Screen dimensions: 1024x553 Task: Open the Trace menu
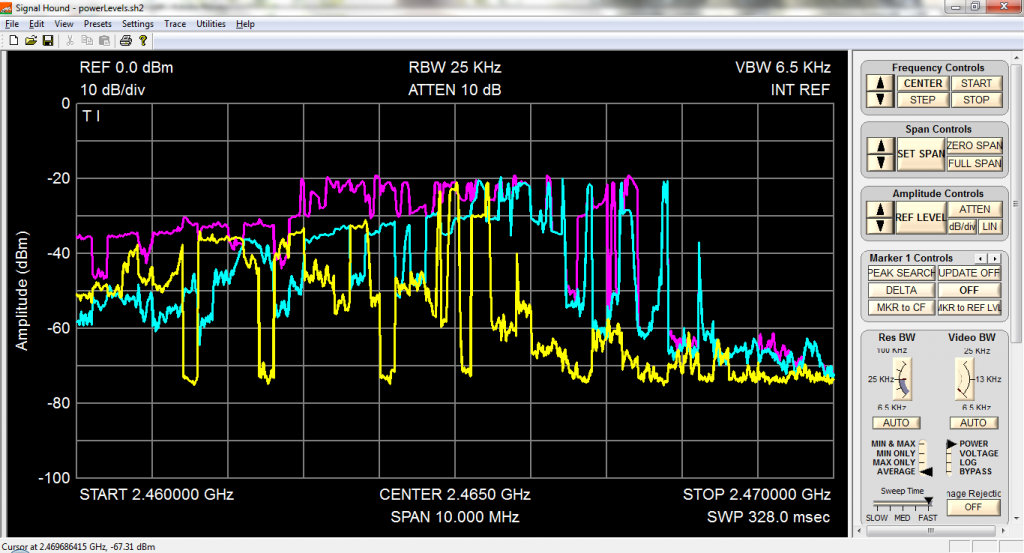tap(174, 23)
